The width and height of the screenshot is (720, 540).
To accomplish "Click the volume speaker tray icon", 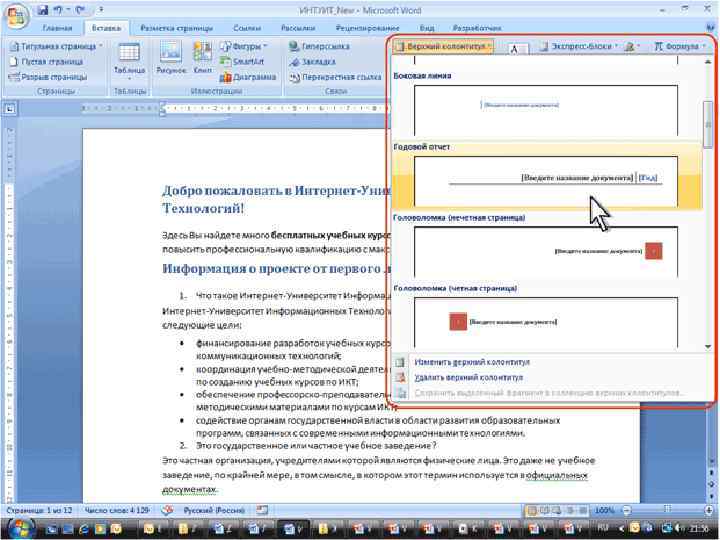I will click(678, 529).
